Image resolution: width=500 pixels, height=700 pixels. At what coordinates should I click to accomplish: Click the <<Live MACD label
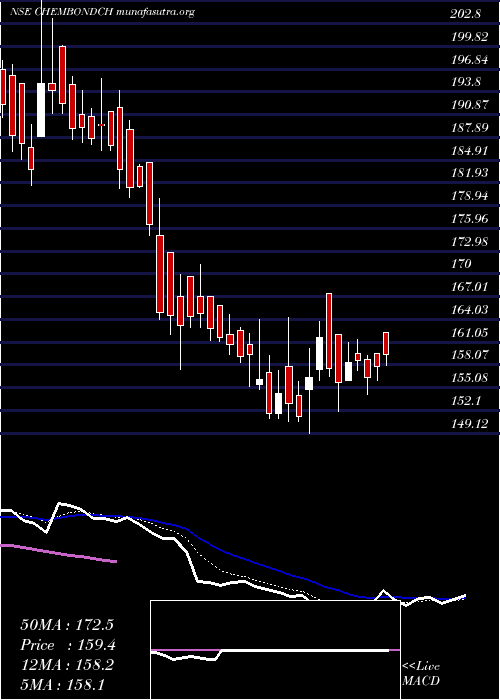pyautogui.click(x=421, y=674)
